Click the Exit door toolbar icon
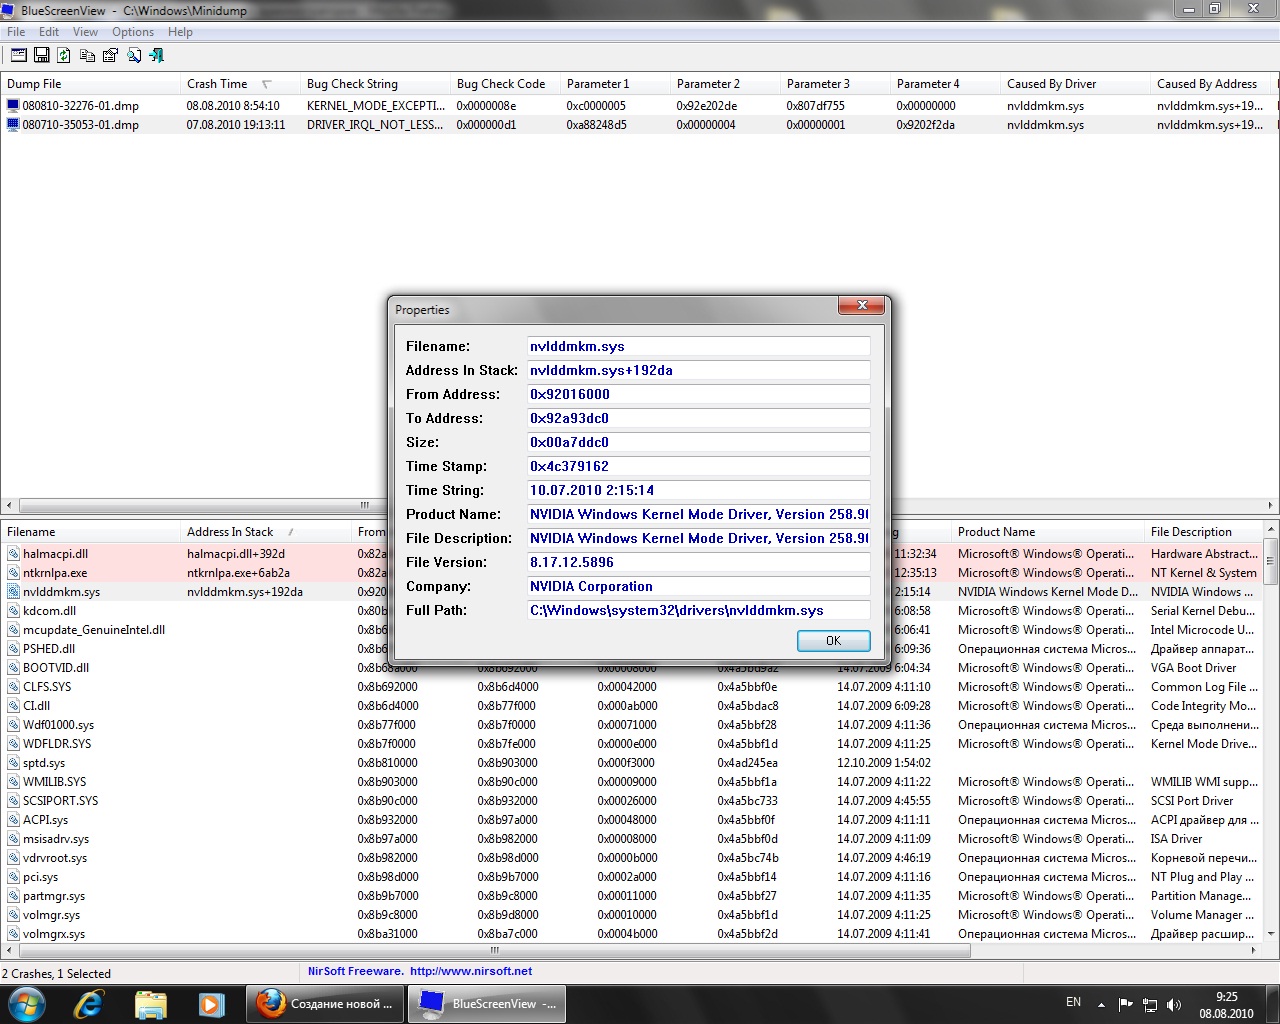 [x=157, y=55]
